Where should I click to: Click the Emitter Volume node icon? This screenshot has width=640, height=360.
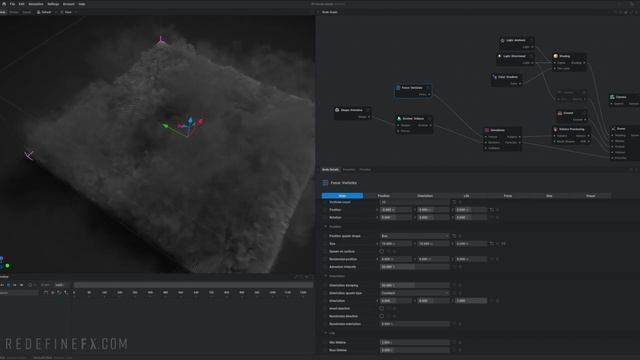point(399,118)
